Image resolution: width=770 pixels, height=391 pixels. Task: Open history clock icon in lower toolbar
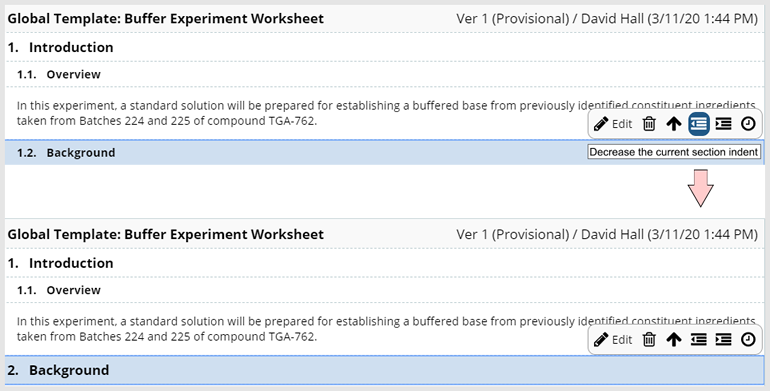(x=748, y=339)
